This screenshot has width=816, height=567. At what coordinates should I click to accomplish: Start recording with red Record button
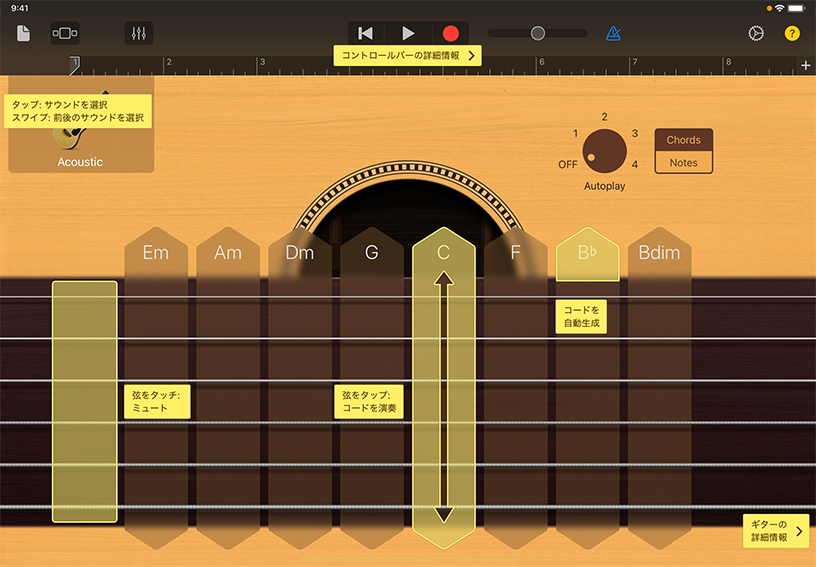(x=450, y=33)
